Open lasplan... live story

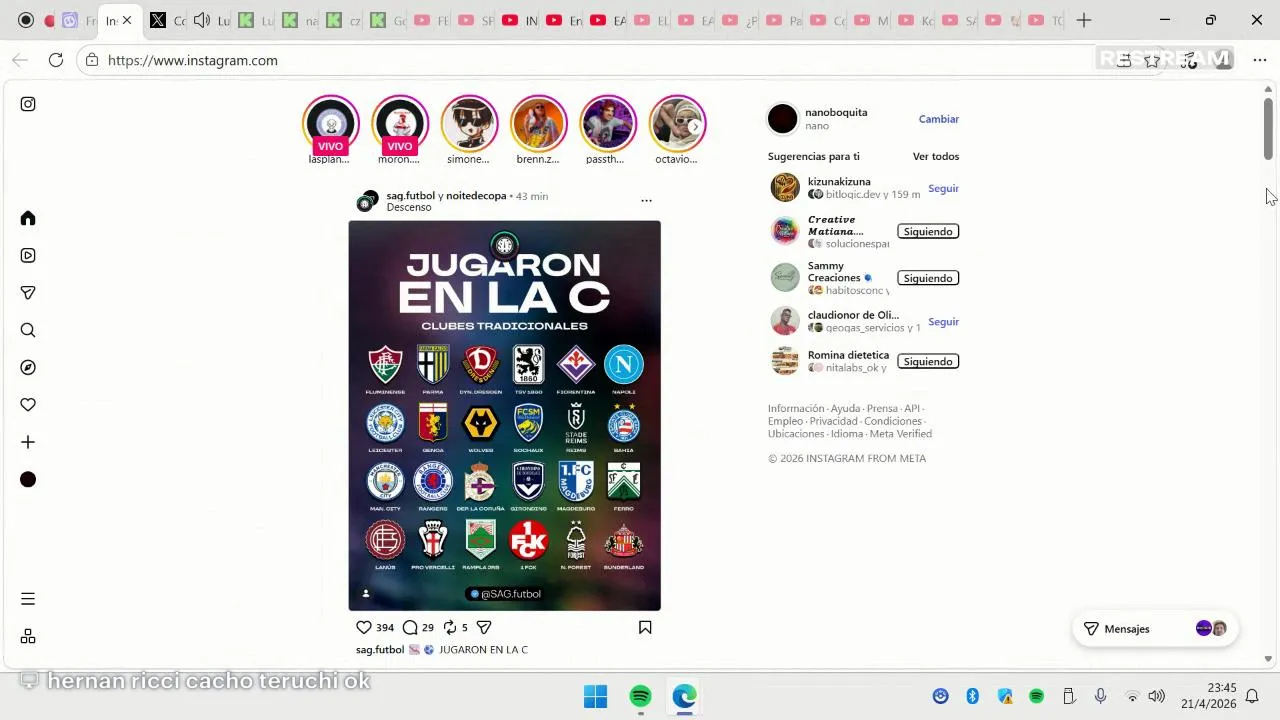click(x=331, y=124)
